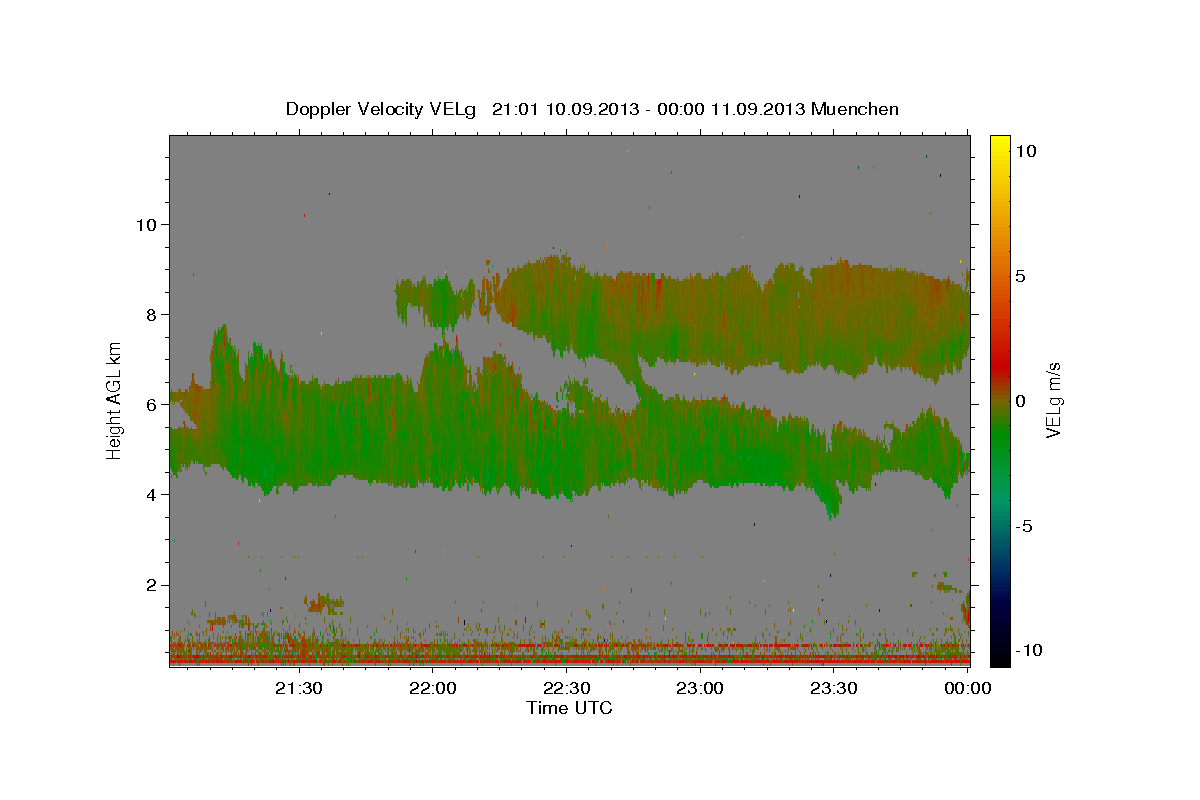Click the yellow top of the colorbar

(x=999, y=145)
